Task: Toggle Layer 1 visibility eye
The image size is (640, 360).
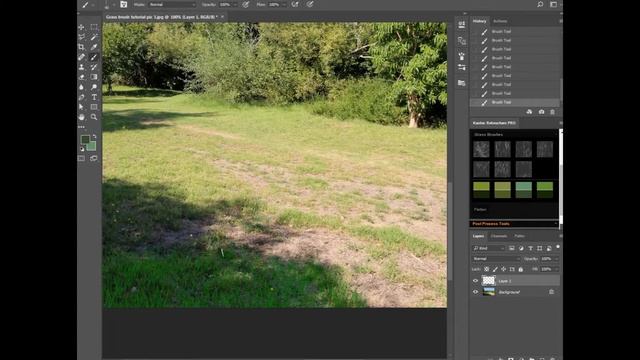Action: [476, 281]
